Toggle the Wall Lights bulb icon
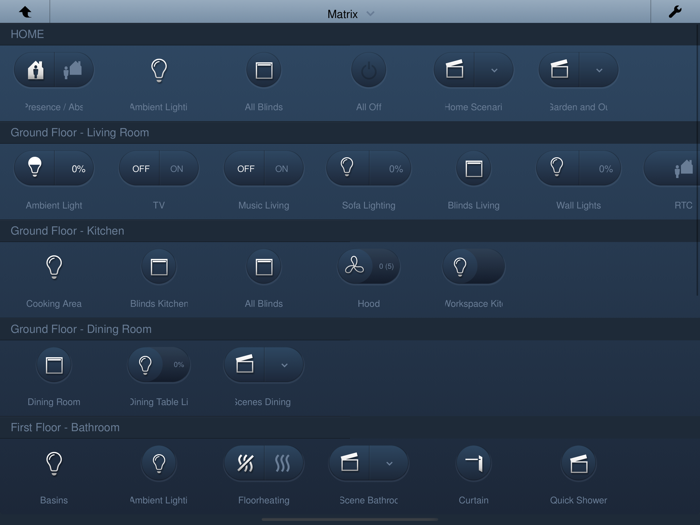This screenshot has width=700, height=525. pos(557,168)
